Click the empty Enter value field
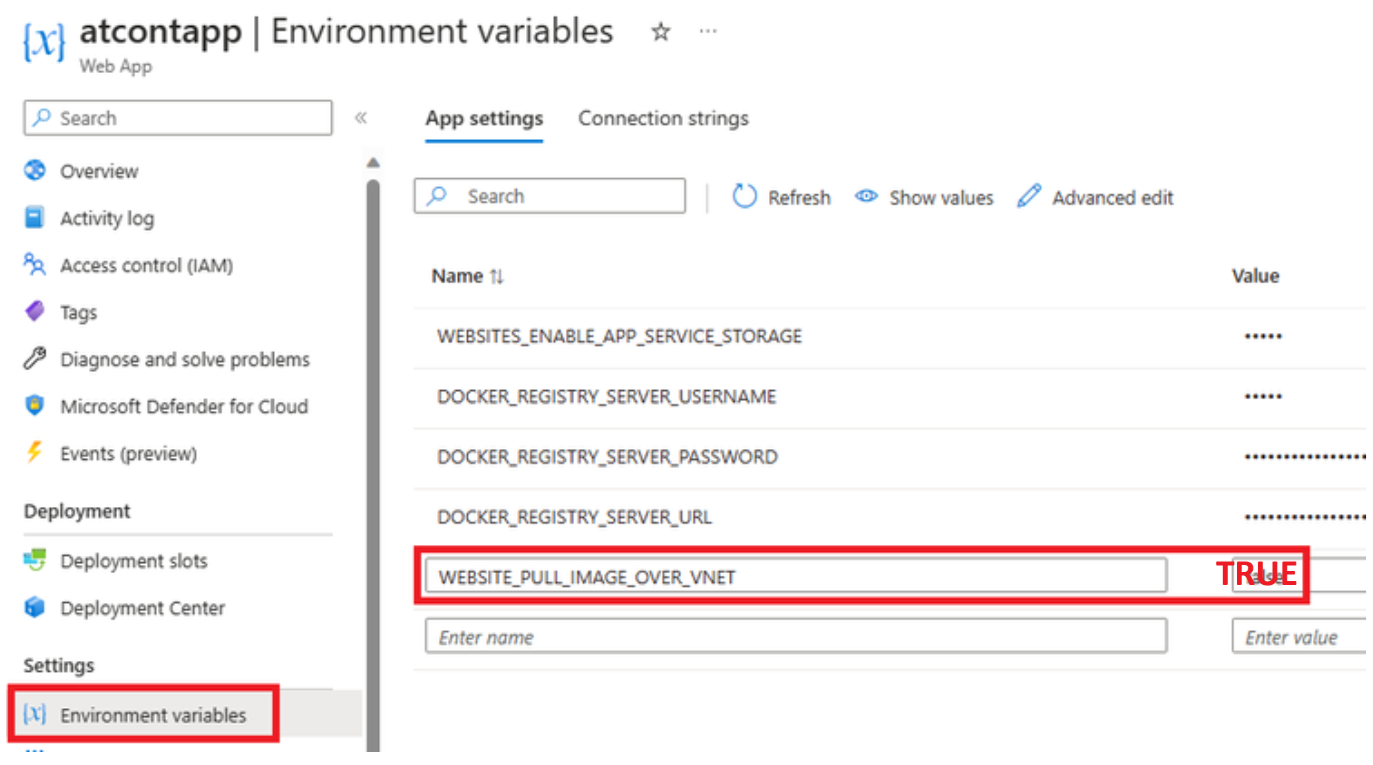Viewport: 1373px width, 765px height. point(1298,637)
